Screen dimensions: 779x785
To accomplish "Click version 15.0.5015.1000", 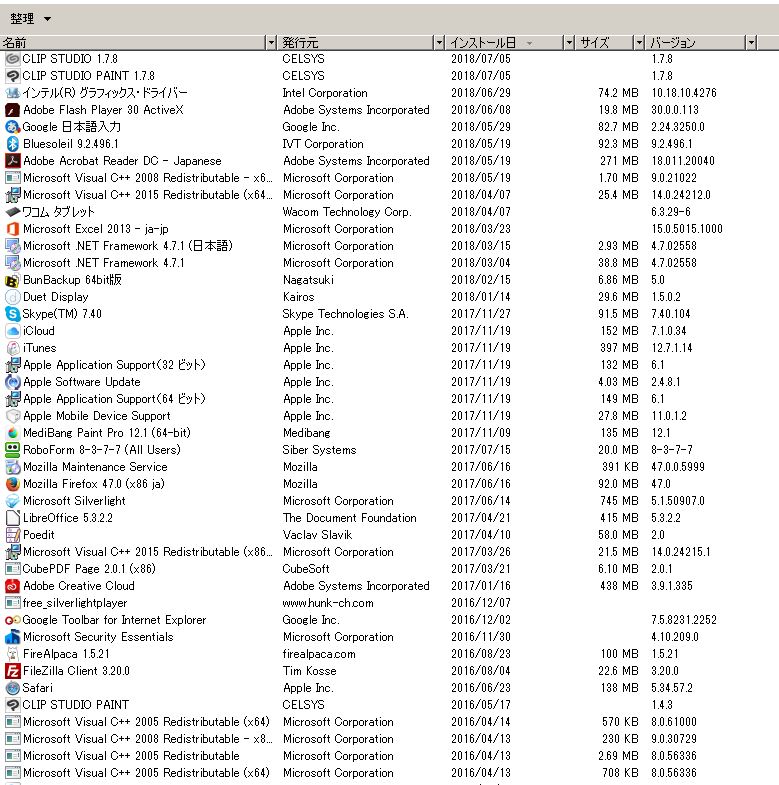I will (687, 229).
